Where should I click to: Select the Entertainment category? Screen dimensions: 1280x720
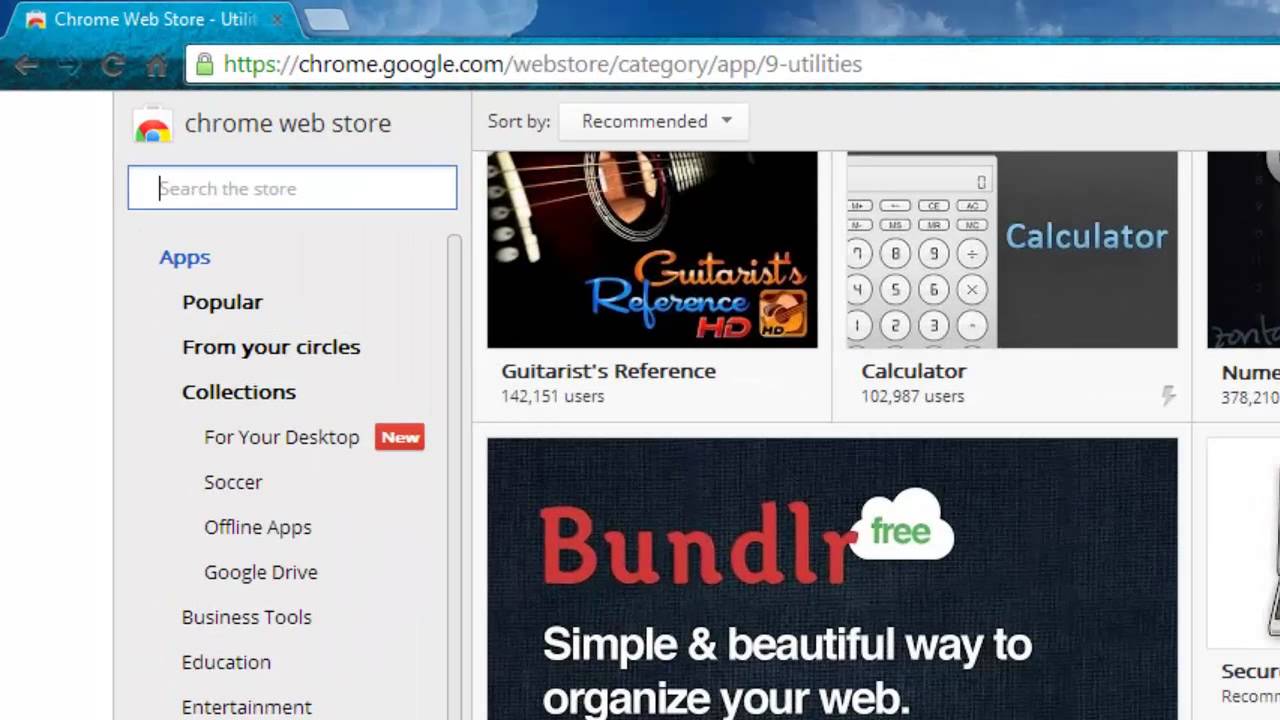coord(247,707)
